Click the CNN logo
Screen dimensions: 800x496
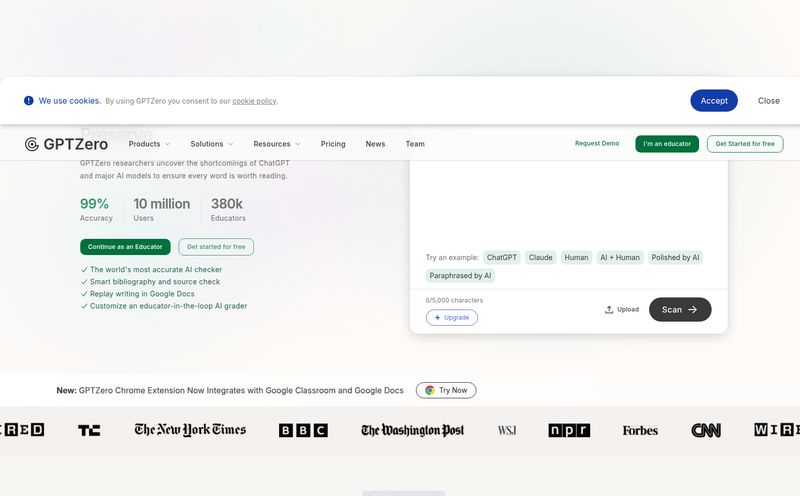tap(706, 430)
